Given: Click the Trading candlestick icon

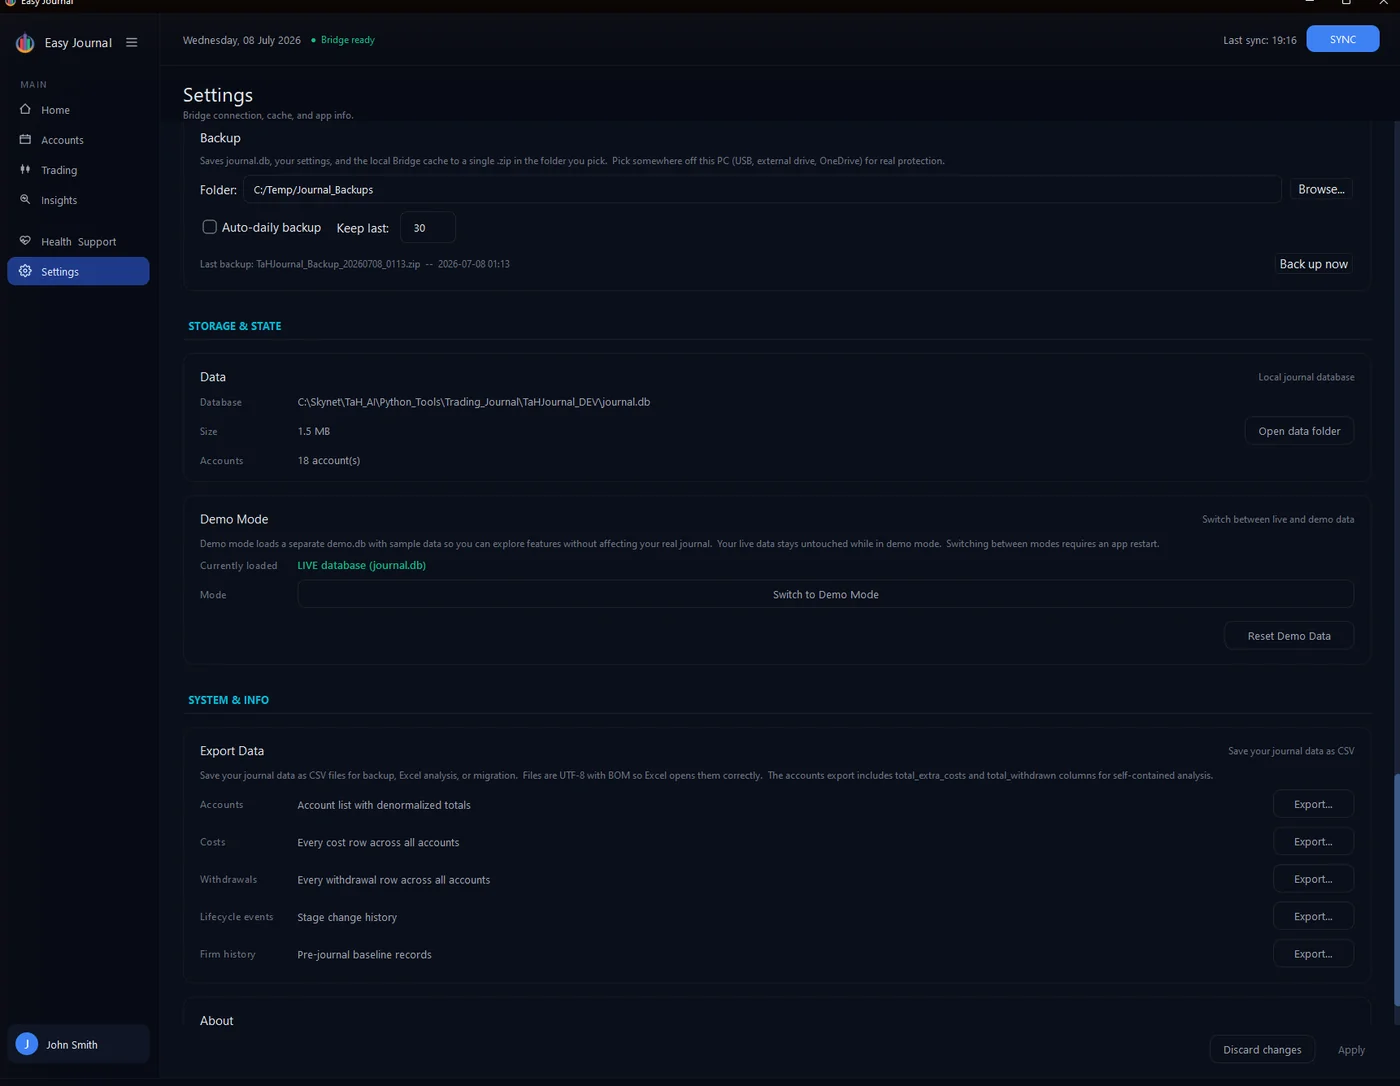Looking at the screenshot, I should (25, 169).
